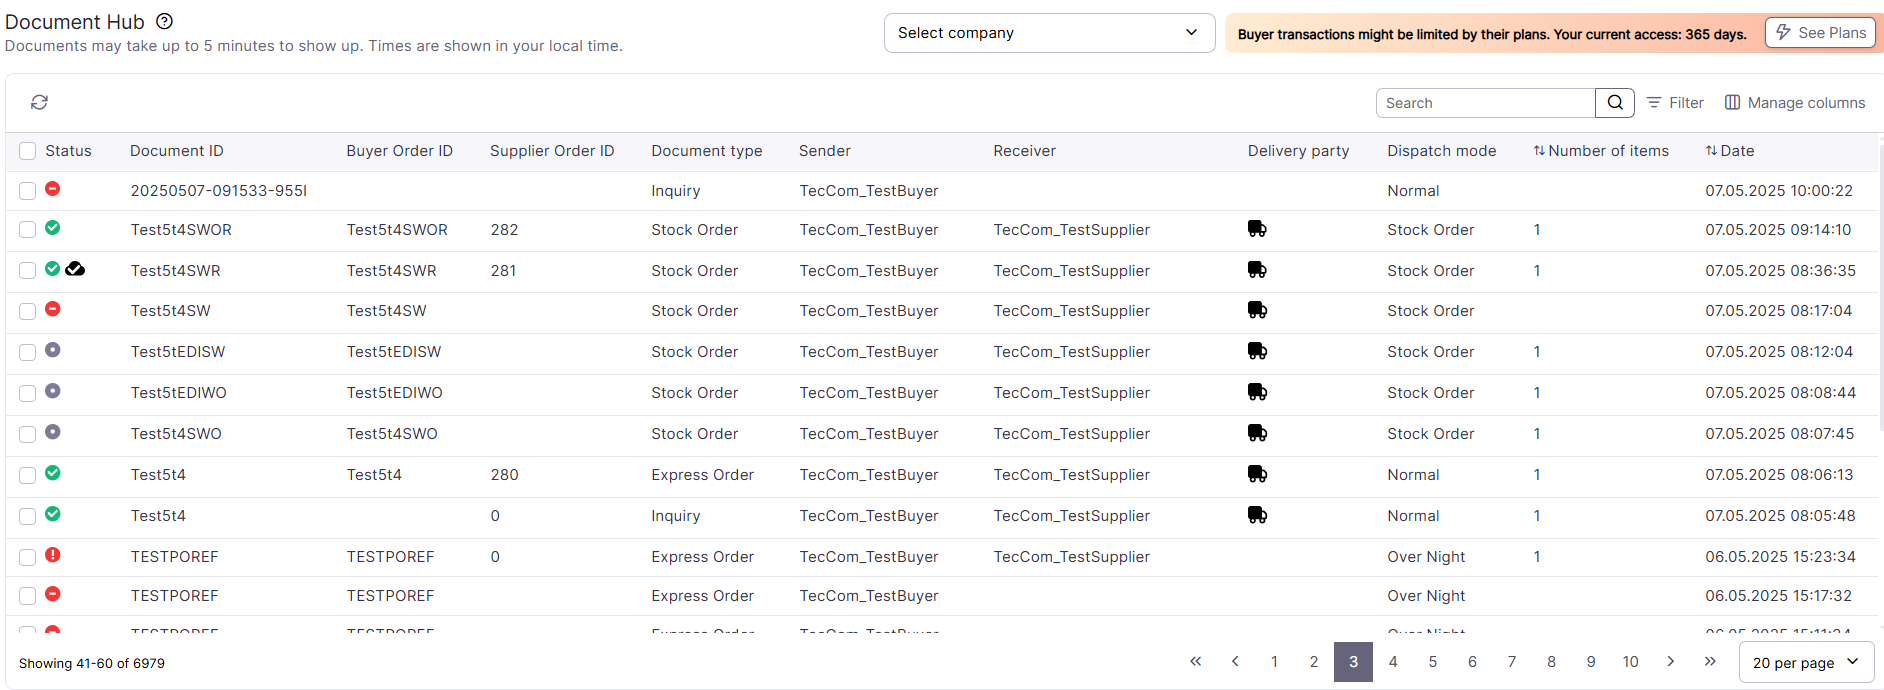This screenshot has height=690, width=1884.
Task: Tick the checkbox for Test5tEDISW
Action: 28,352
